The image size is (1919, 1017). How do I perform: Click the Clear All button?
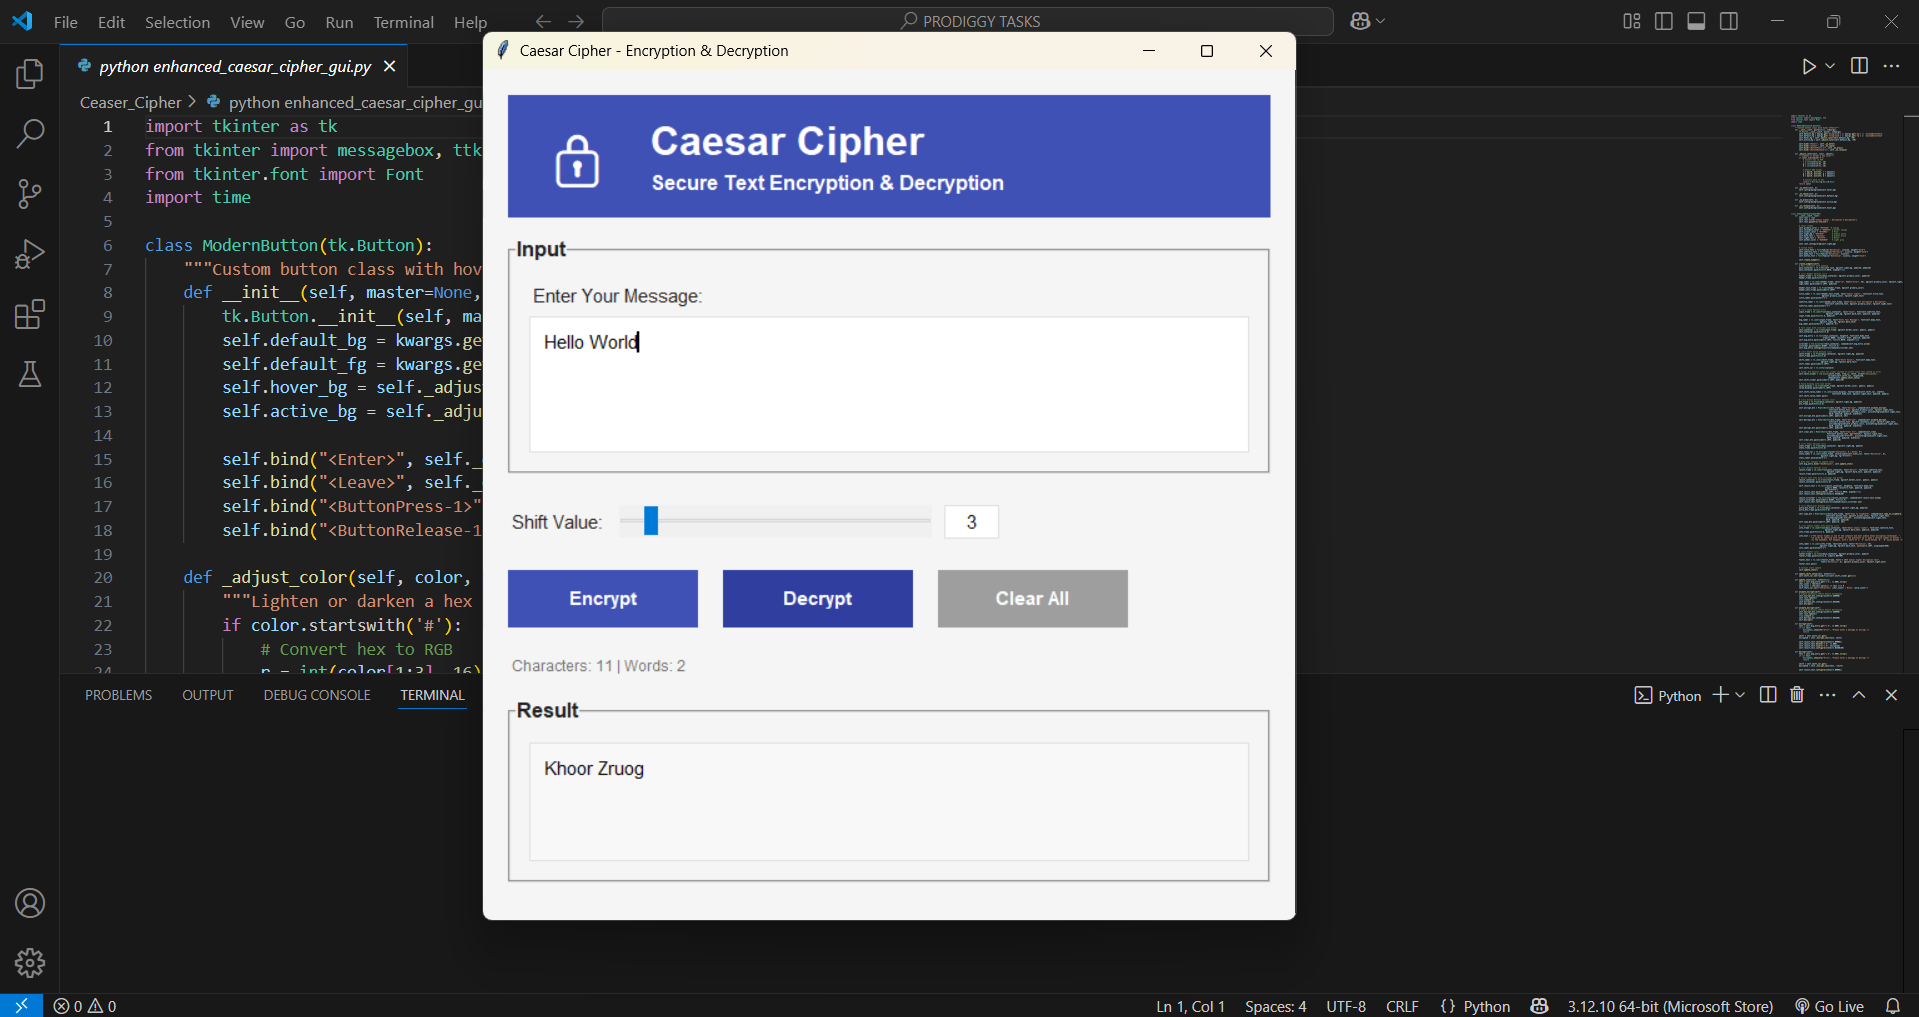tap(1033, 598)
